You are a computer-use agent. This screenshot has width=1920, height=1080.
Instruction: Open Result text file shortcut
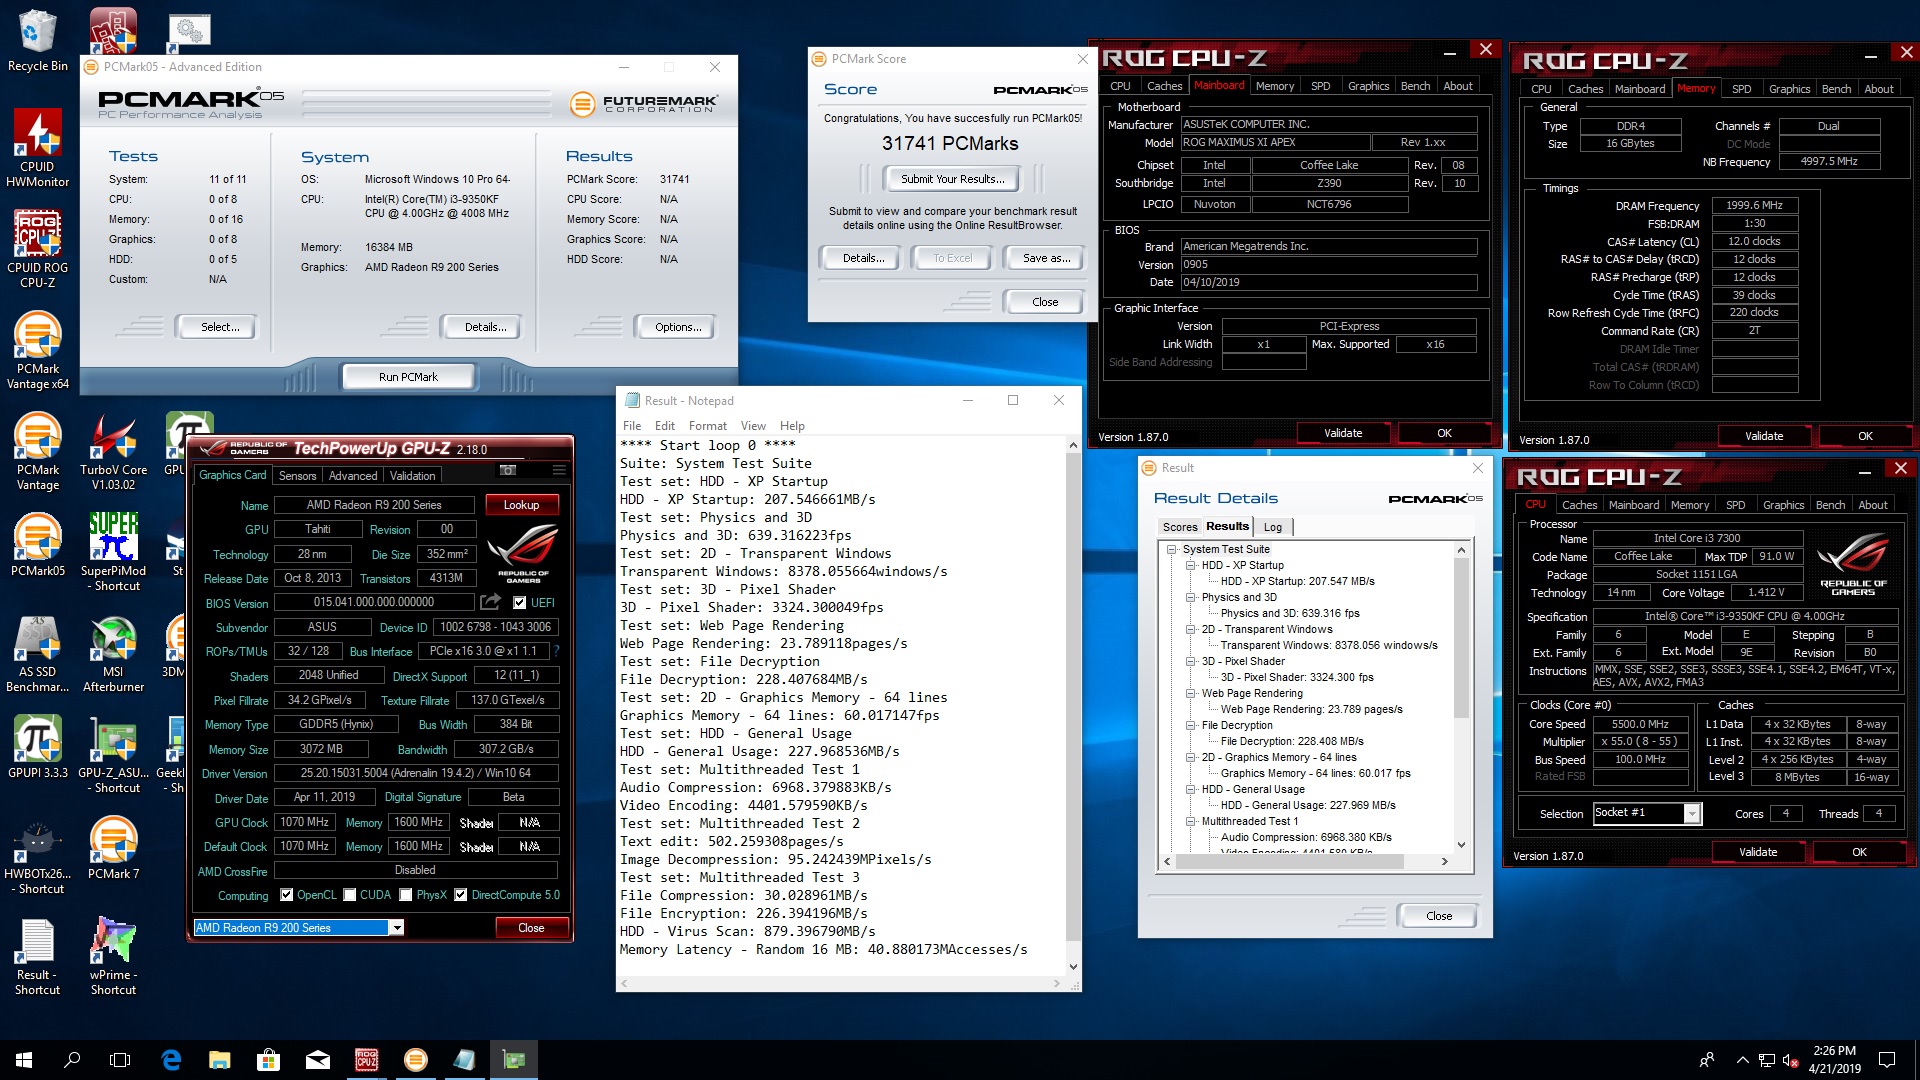click(37, 956)
